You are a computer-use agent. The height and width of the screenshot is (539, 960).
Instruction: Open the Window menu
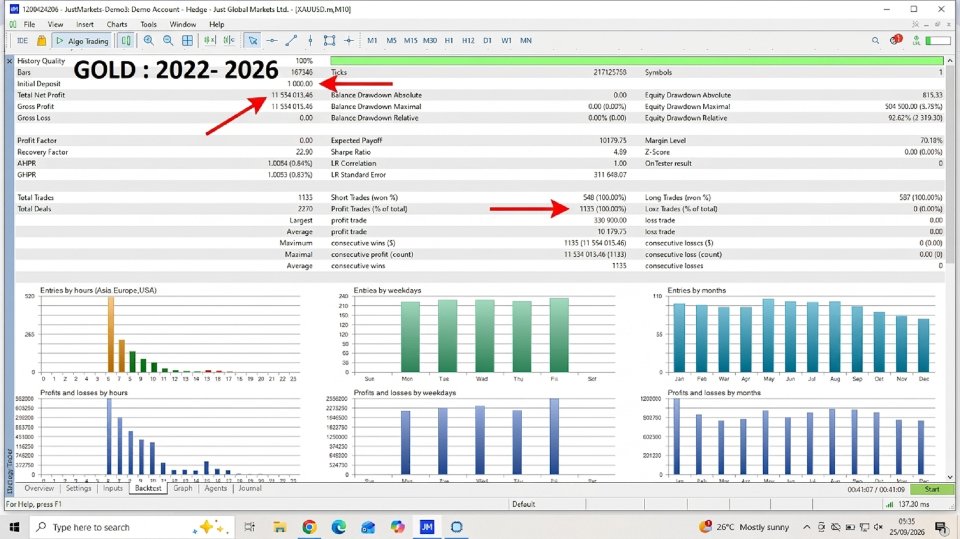(182, 24)
